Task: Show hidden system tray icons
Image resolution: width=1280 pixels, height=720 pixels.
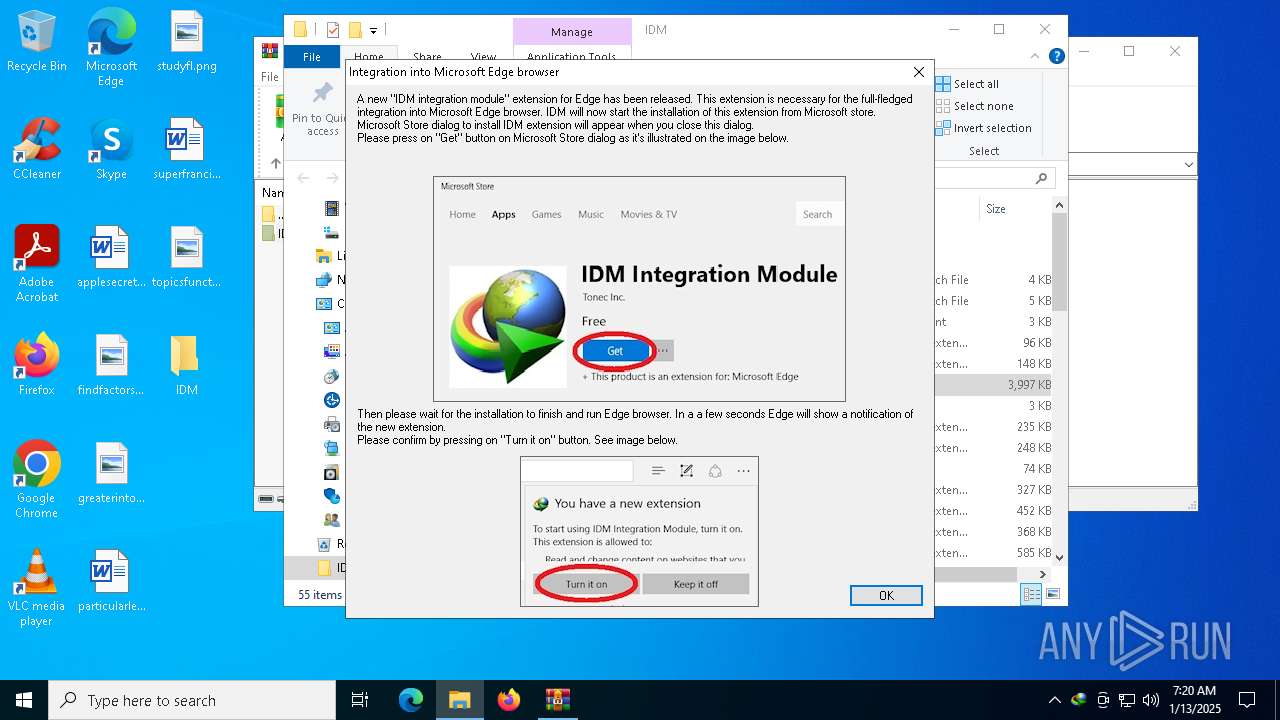Action: 1054,700
